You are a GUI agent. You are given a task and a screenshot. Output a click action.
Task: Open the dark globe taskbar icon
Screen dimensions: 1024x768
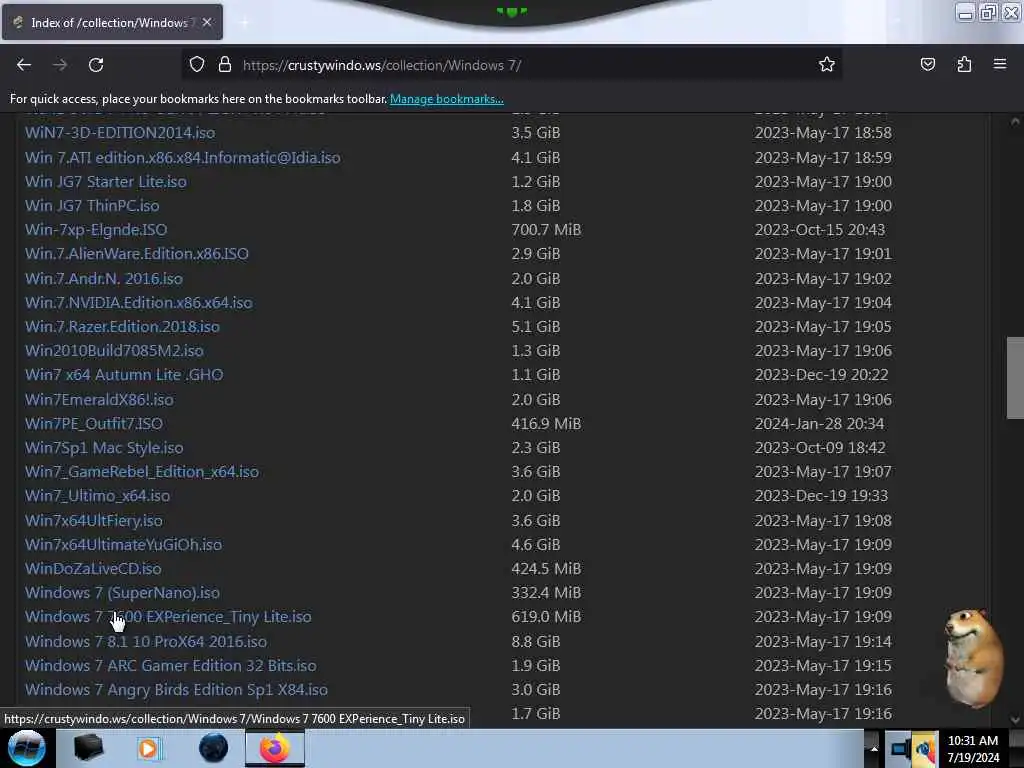click(x=213, y=748)
